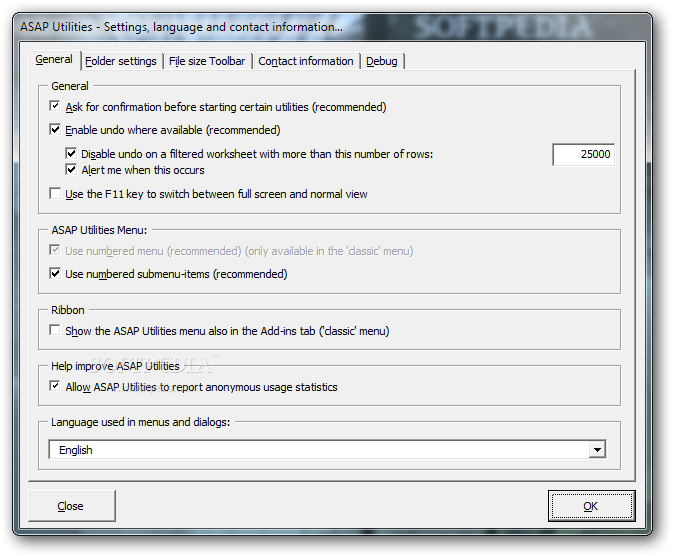Viewport: 673px width, 556px height.
Task: Go to the Contact information tab
Action: (306, 61)
